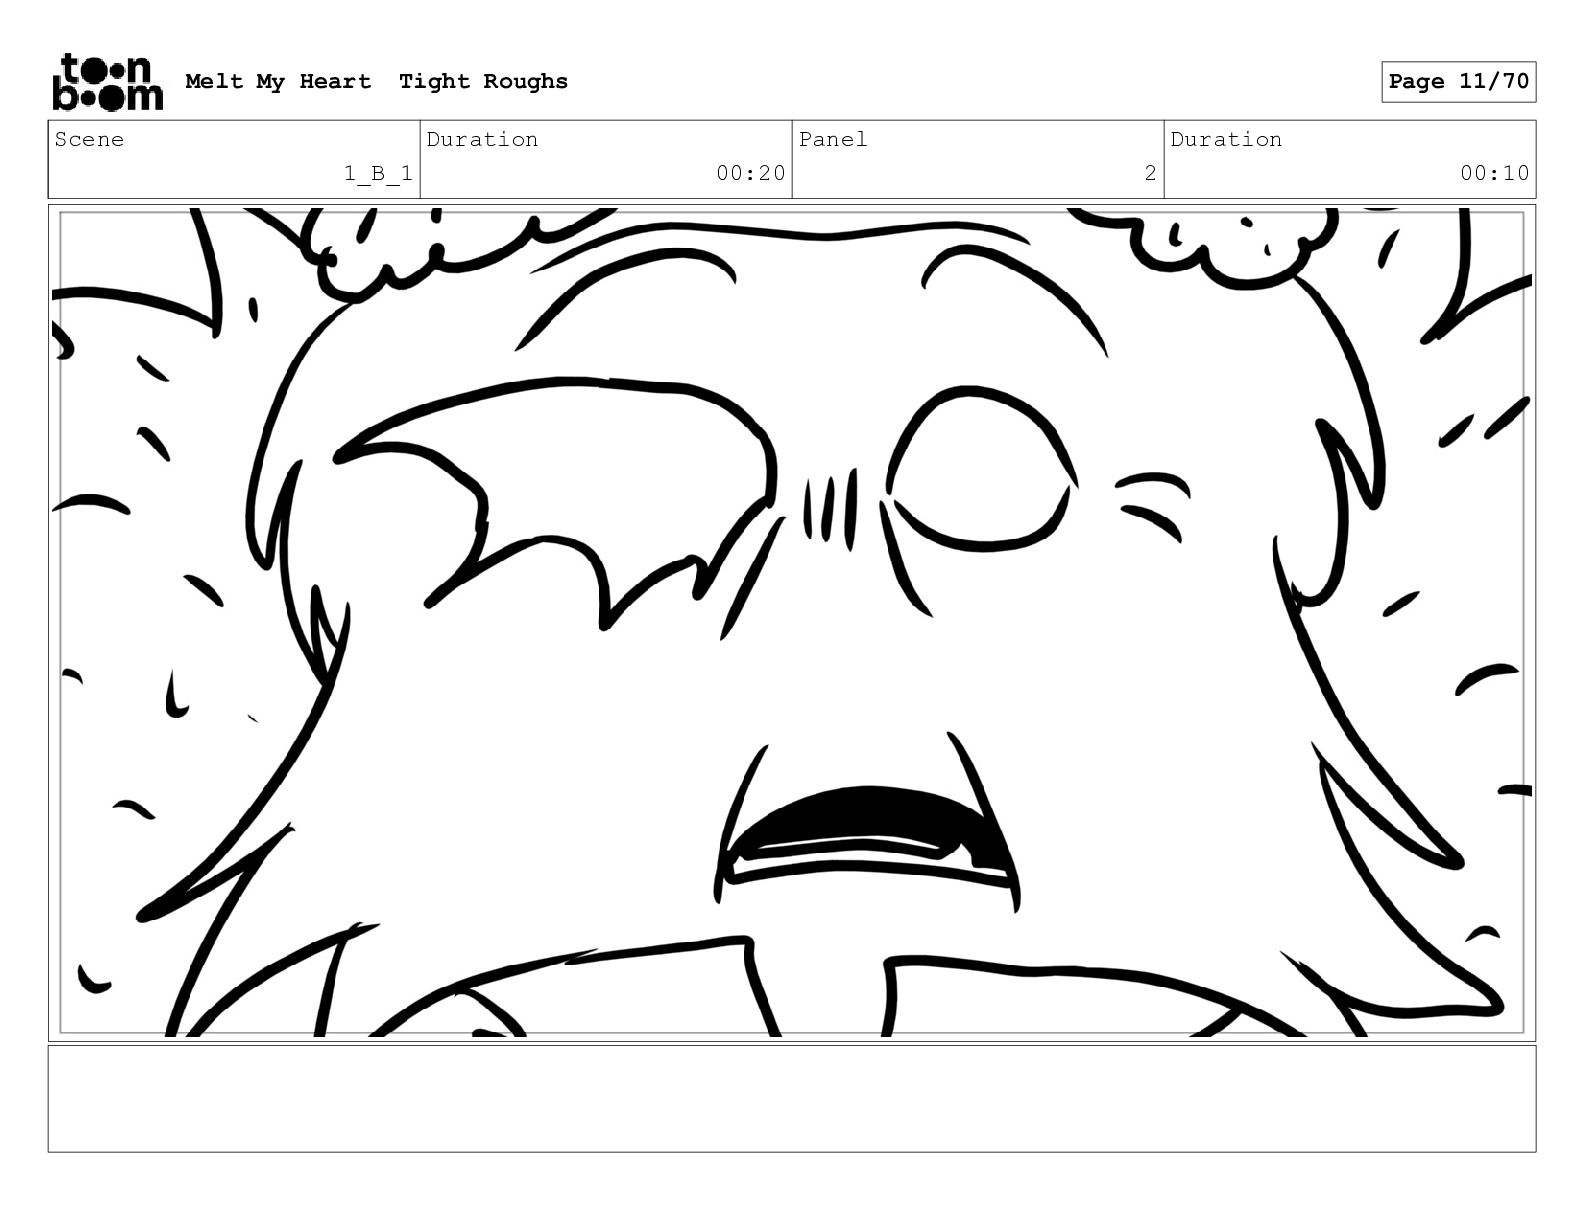Click the panel number '2'
The width and height of the screenshot is (1584, 1224).
[1150, 173]
